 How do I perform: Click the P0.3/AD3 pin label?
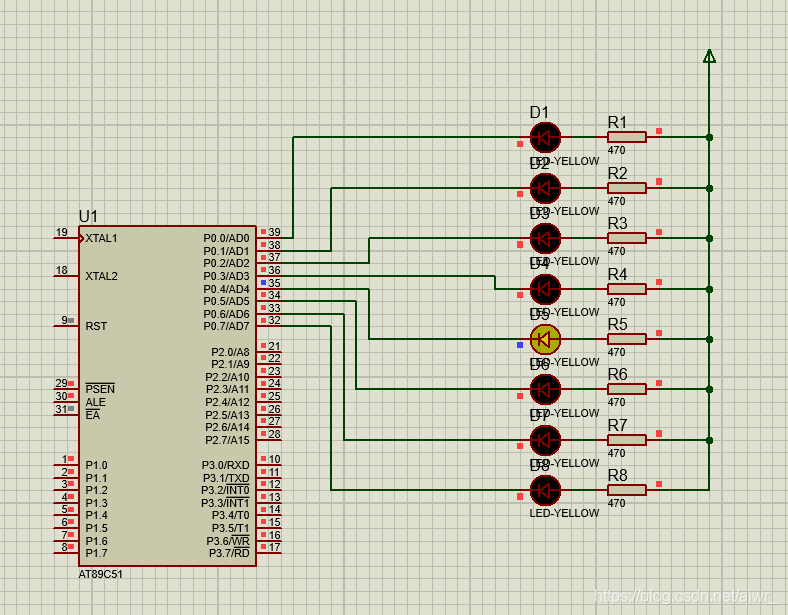226,276
